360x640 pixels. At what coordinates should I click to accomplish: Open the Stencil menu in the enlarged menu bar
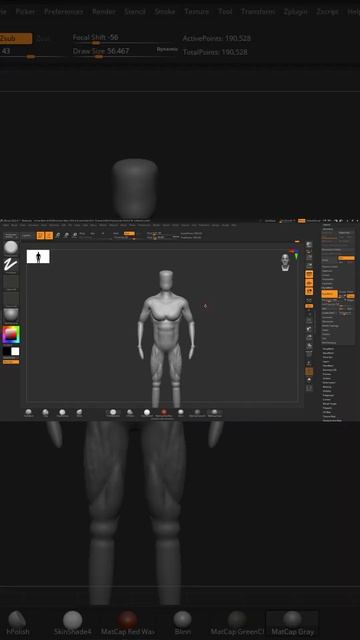click(x=135, y=11)
